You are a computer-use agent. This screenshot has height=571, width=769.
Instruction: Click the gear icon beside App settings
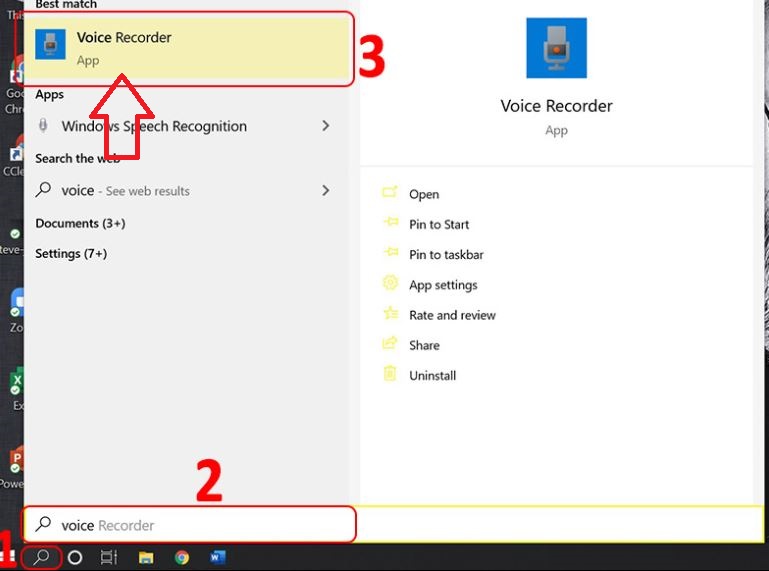click(x=390, y=283)
